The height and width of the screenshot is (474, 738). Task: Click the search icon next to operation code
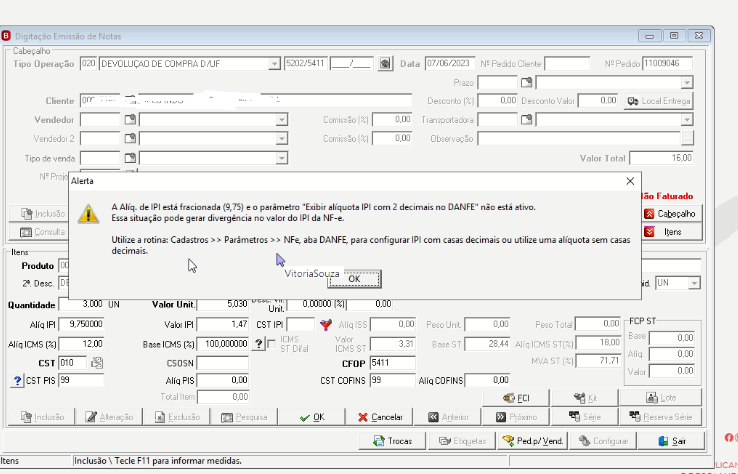click(385, 64)
